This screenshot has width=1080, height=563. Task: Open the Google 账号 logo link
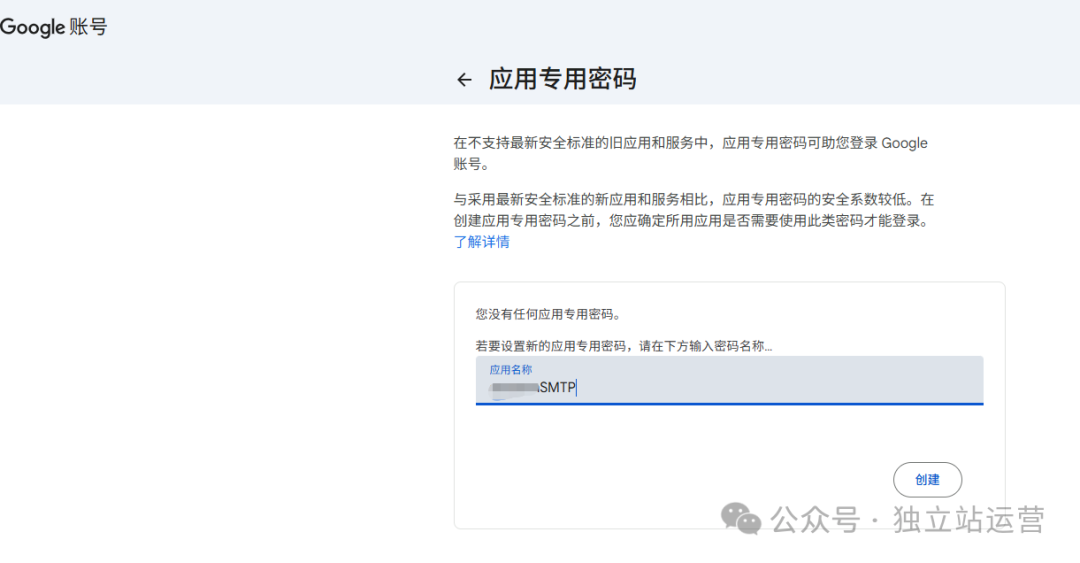coord(54,27)
